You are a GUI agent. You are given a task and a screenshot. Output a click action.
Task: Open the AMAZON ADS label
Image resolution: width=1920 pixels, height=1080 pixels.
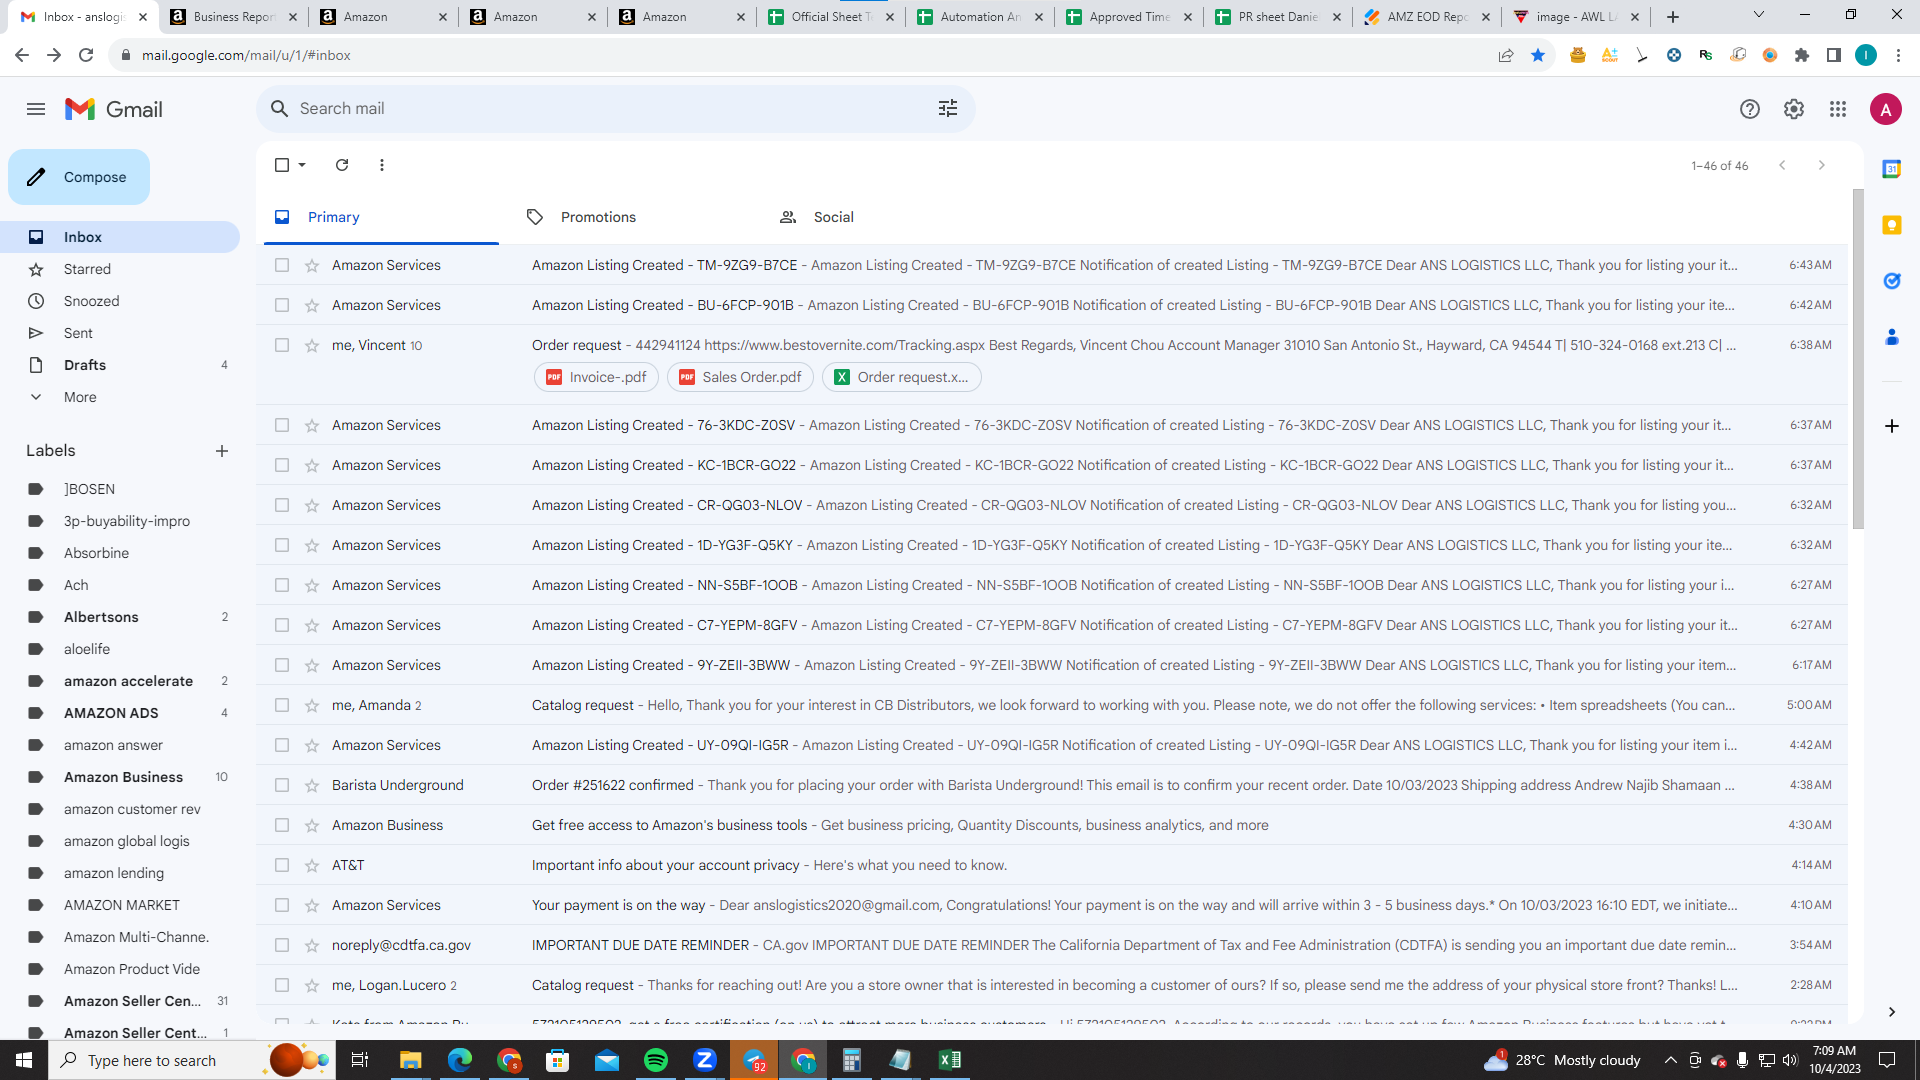[x=111, y=713]
